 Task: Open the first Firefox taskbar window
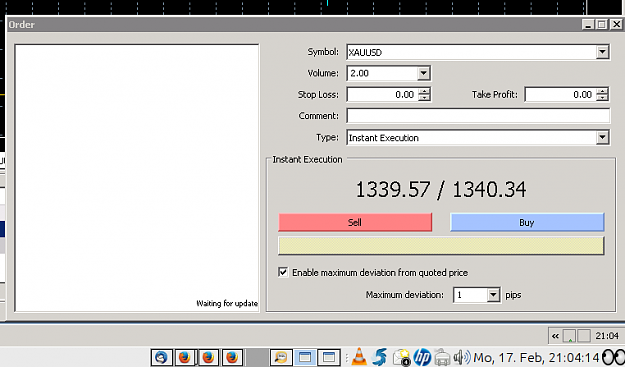(x=185, y=357)
